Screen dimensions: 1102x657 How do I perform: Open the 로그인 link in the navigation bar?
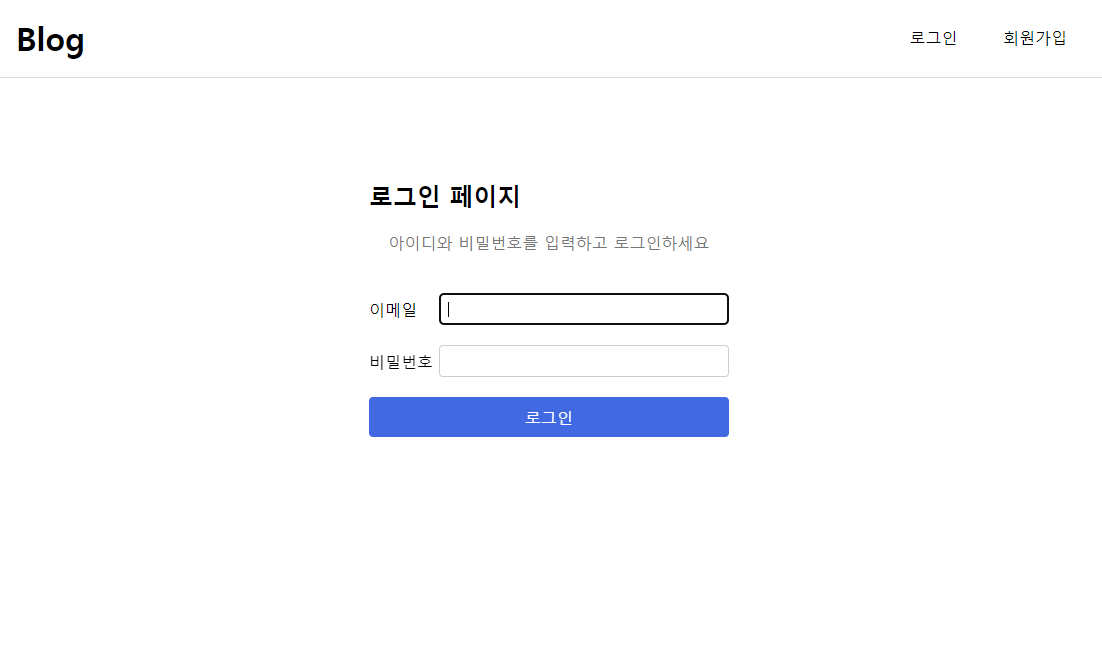(932, 38)
